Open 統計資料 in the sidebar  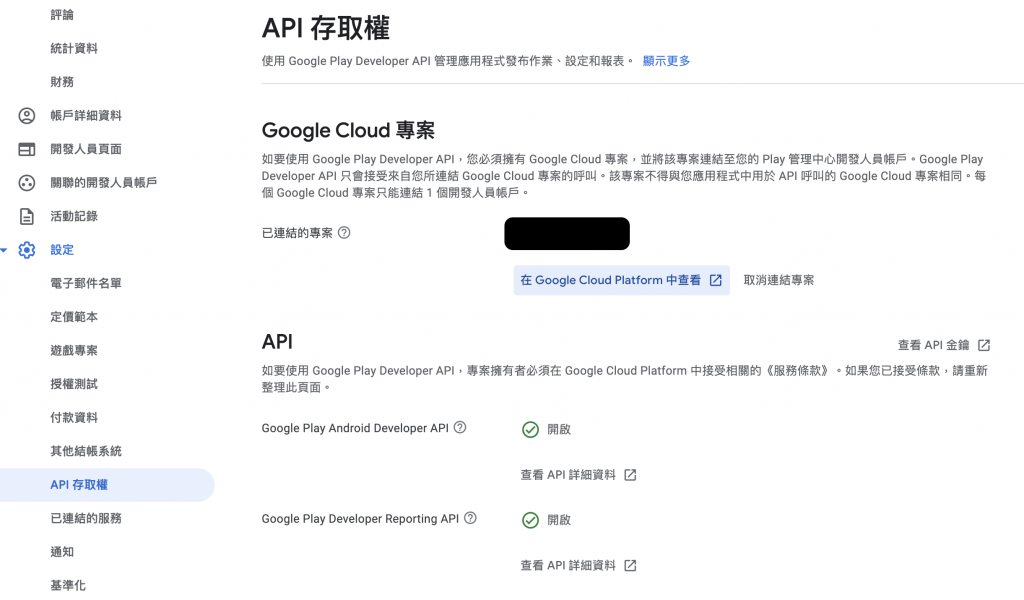tap(74, 48)
